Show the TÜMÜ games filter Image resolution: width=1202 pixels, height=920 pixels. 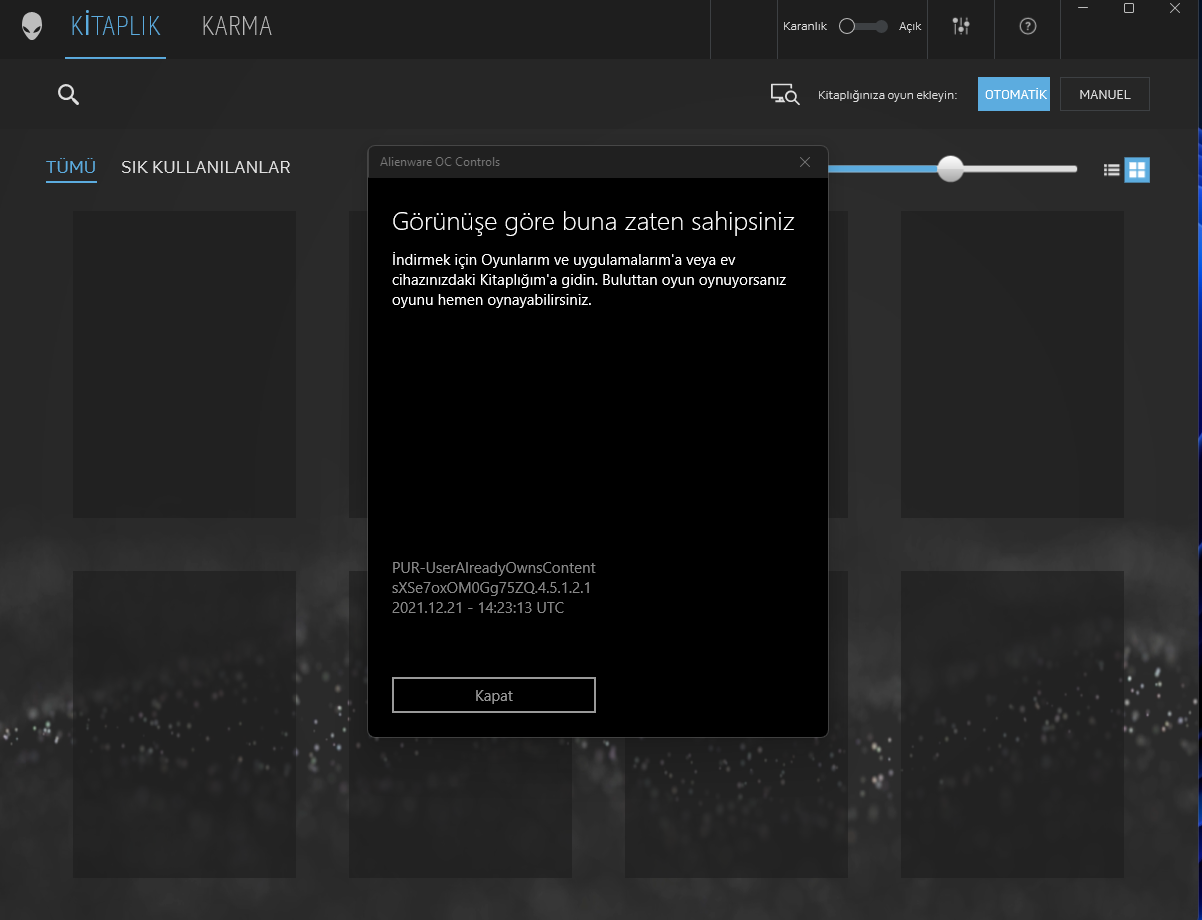pos(71,167)
